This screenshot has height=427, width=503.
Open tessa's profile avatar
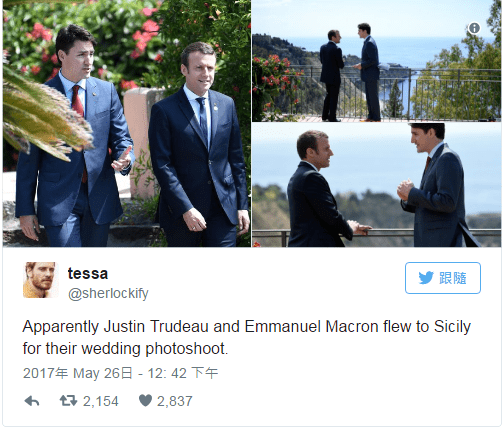(40, 280)
